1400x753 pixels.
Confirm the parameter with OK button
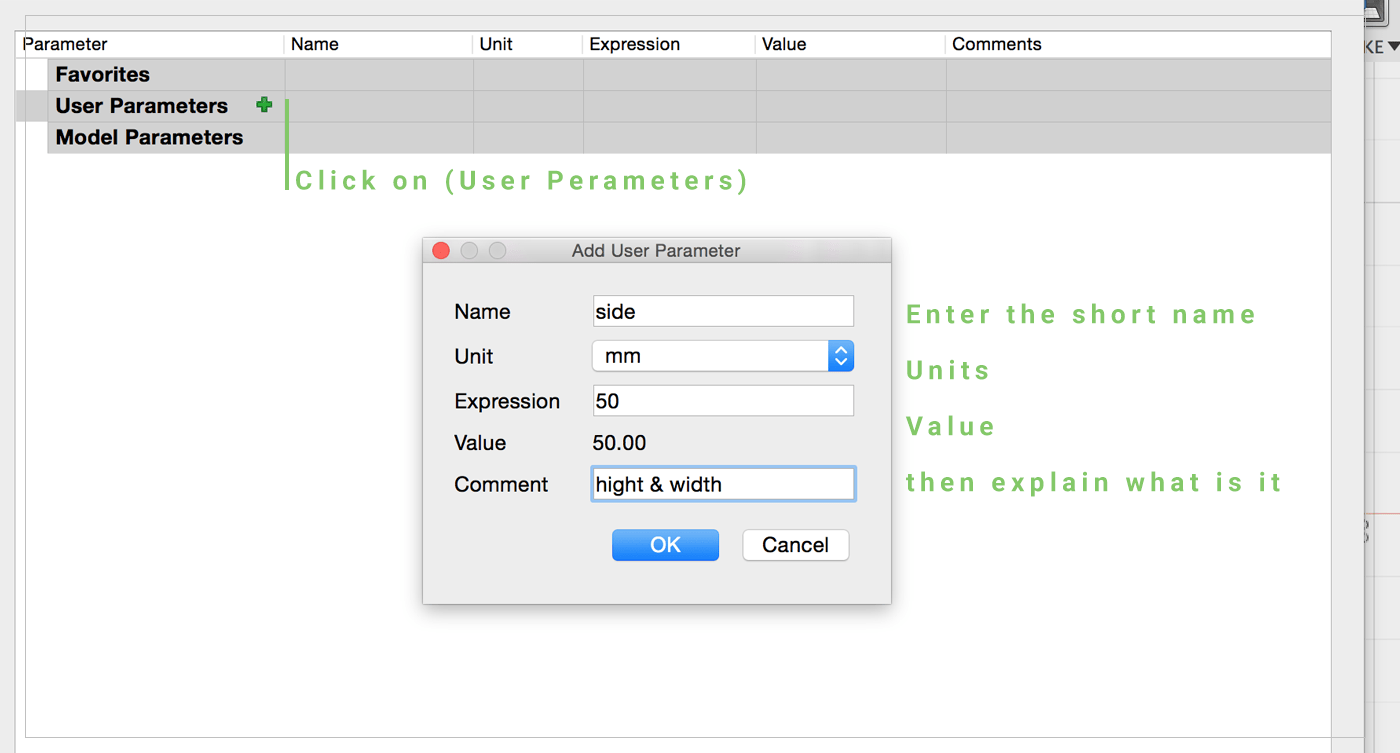coord(665,545)
